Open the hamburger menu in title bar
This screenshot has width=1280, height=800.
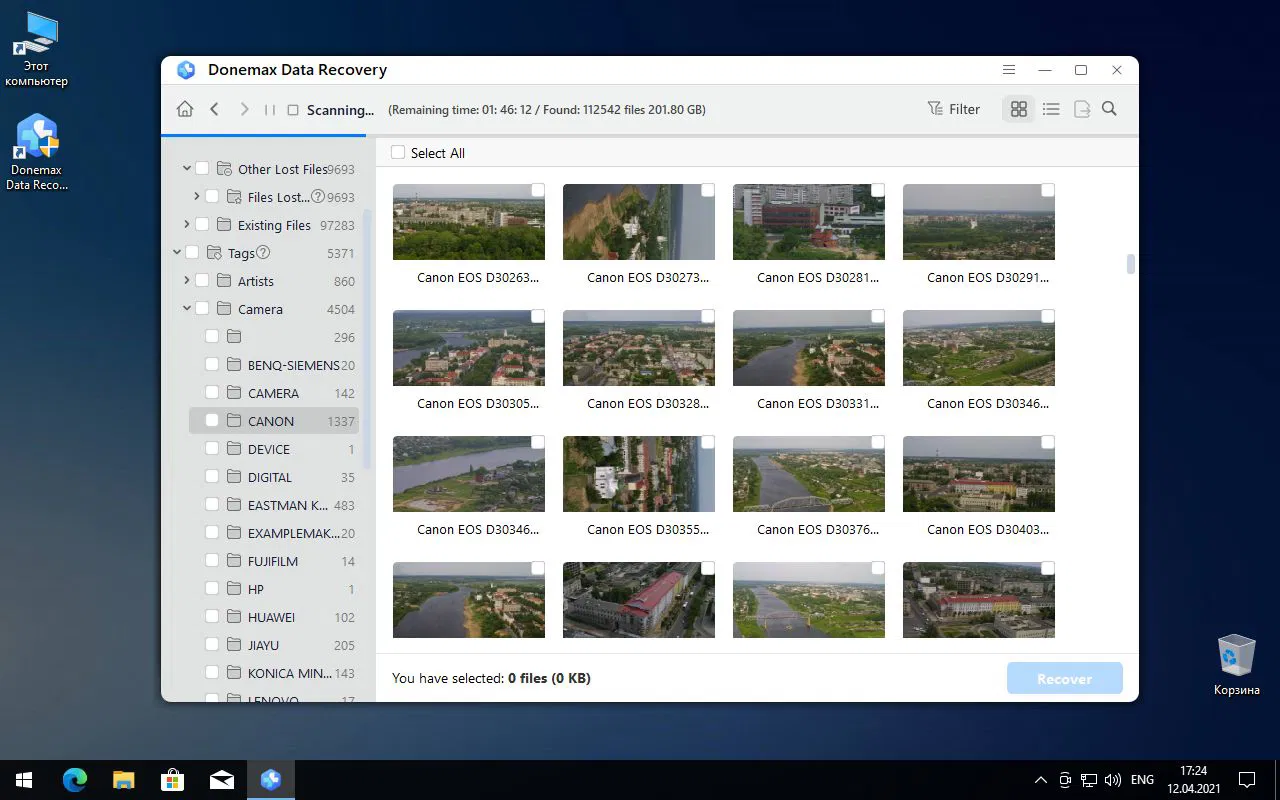(x=1009, y=70)
